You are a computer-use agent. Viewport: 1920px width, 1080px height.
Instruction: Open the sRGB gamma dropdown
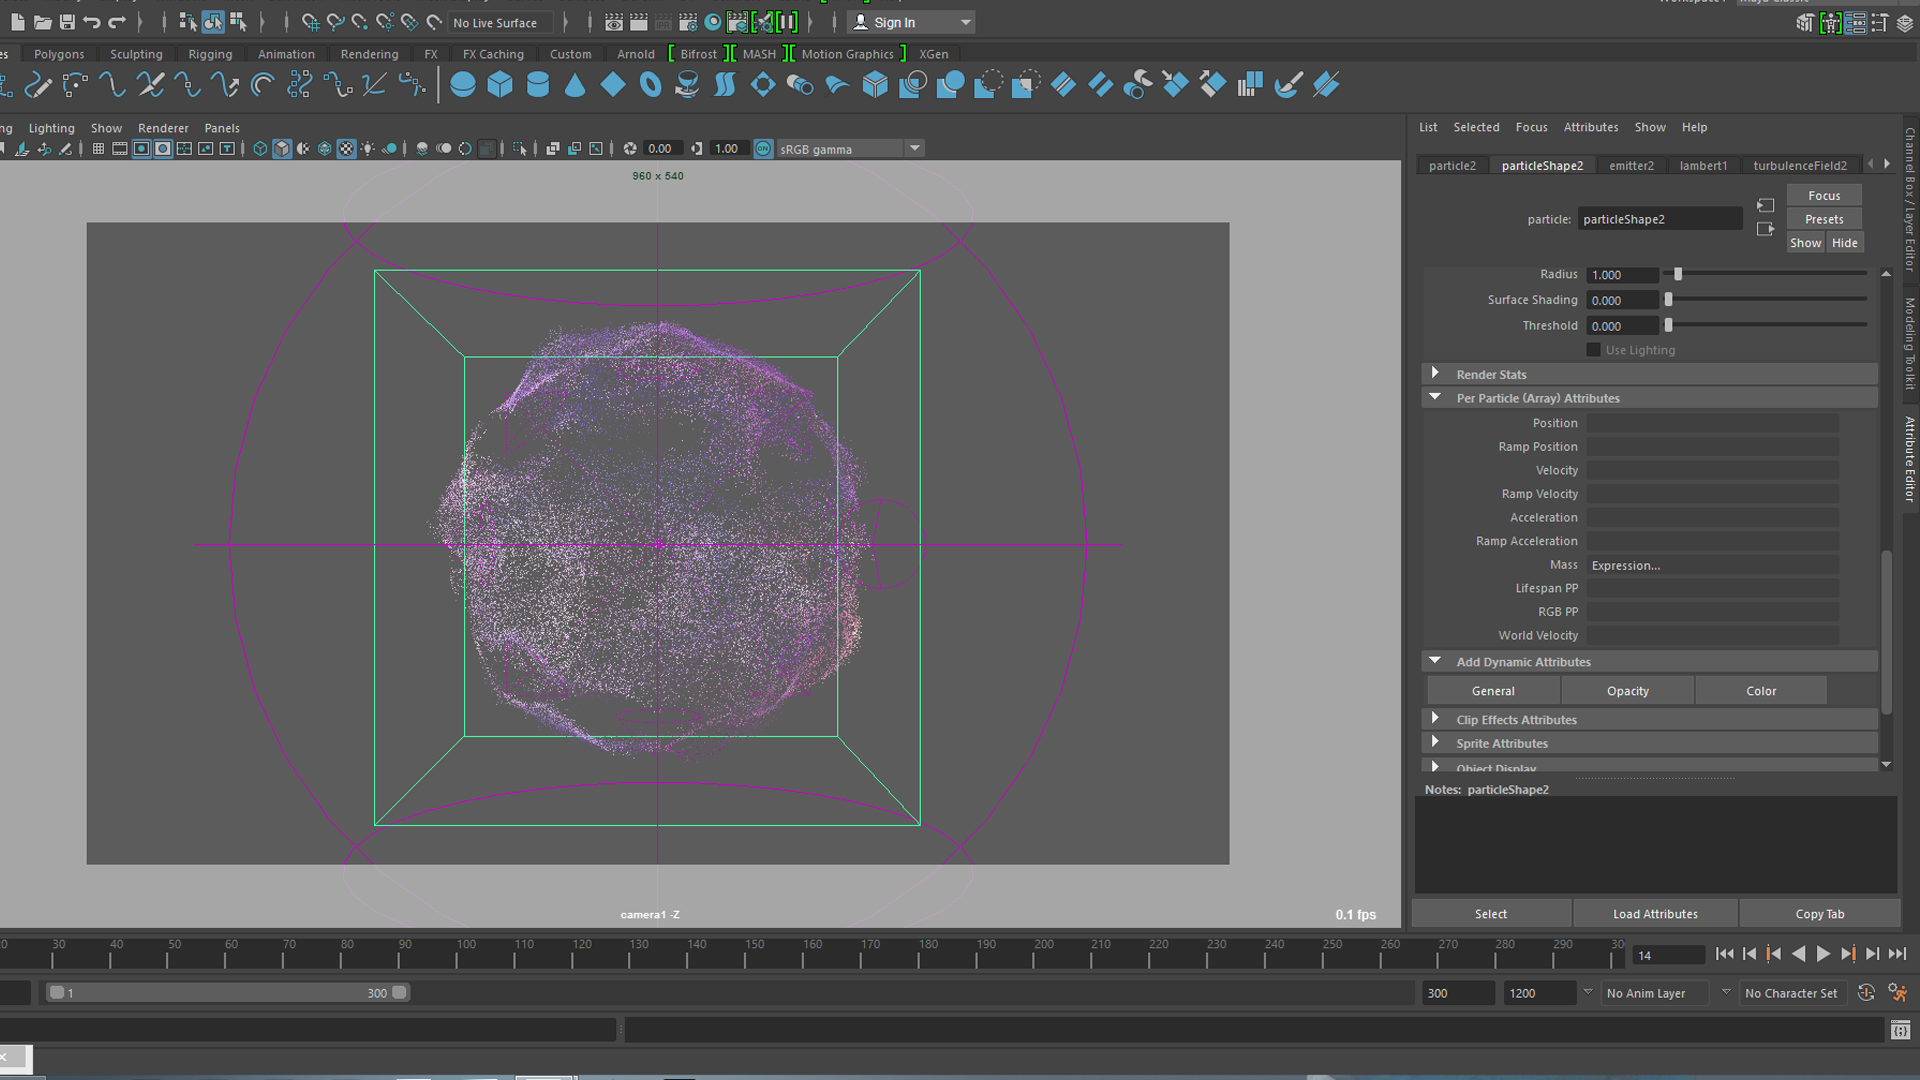click(914, 148)
